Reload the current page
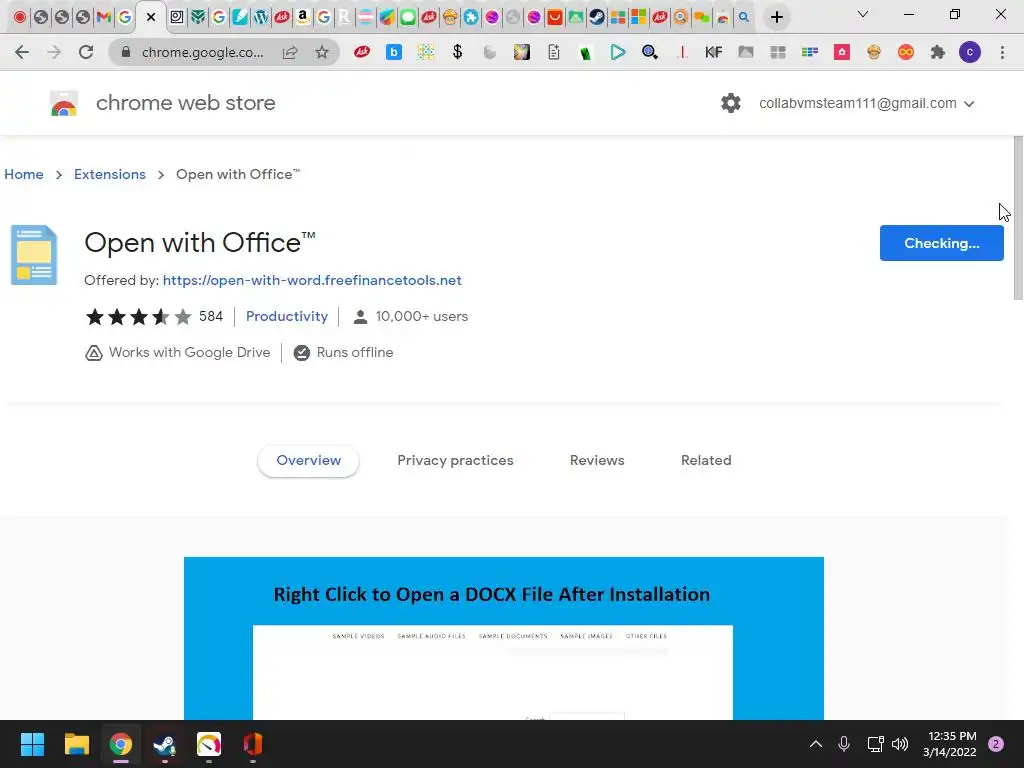The height and width of the screenshot is (768, 1024). pos(86,52)
